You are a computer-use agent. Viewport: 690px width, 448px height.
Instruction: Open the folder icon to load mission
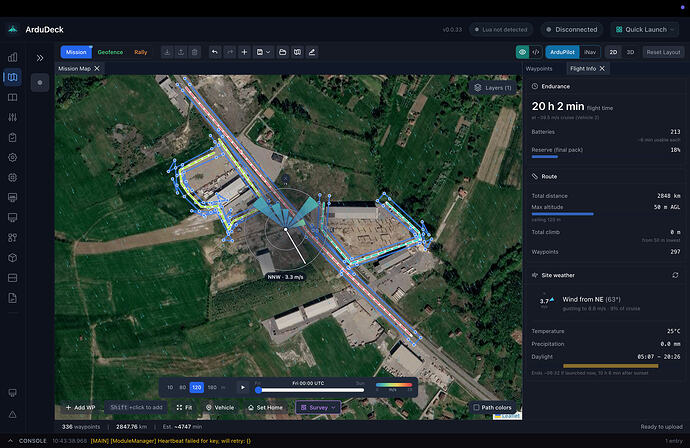[283, 52]
